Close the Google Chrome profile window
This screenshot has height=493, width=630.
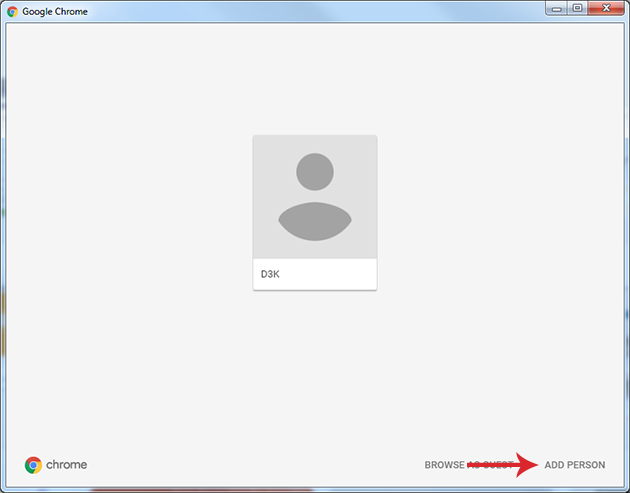[x=606, y=8]
